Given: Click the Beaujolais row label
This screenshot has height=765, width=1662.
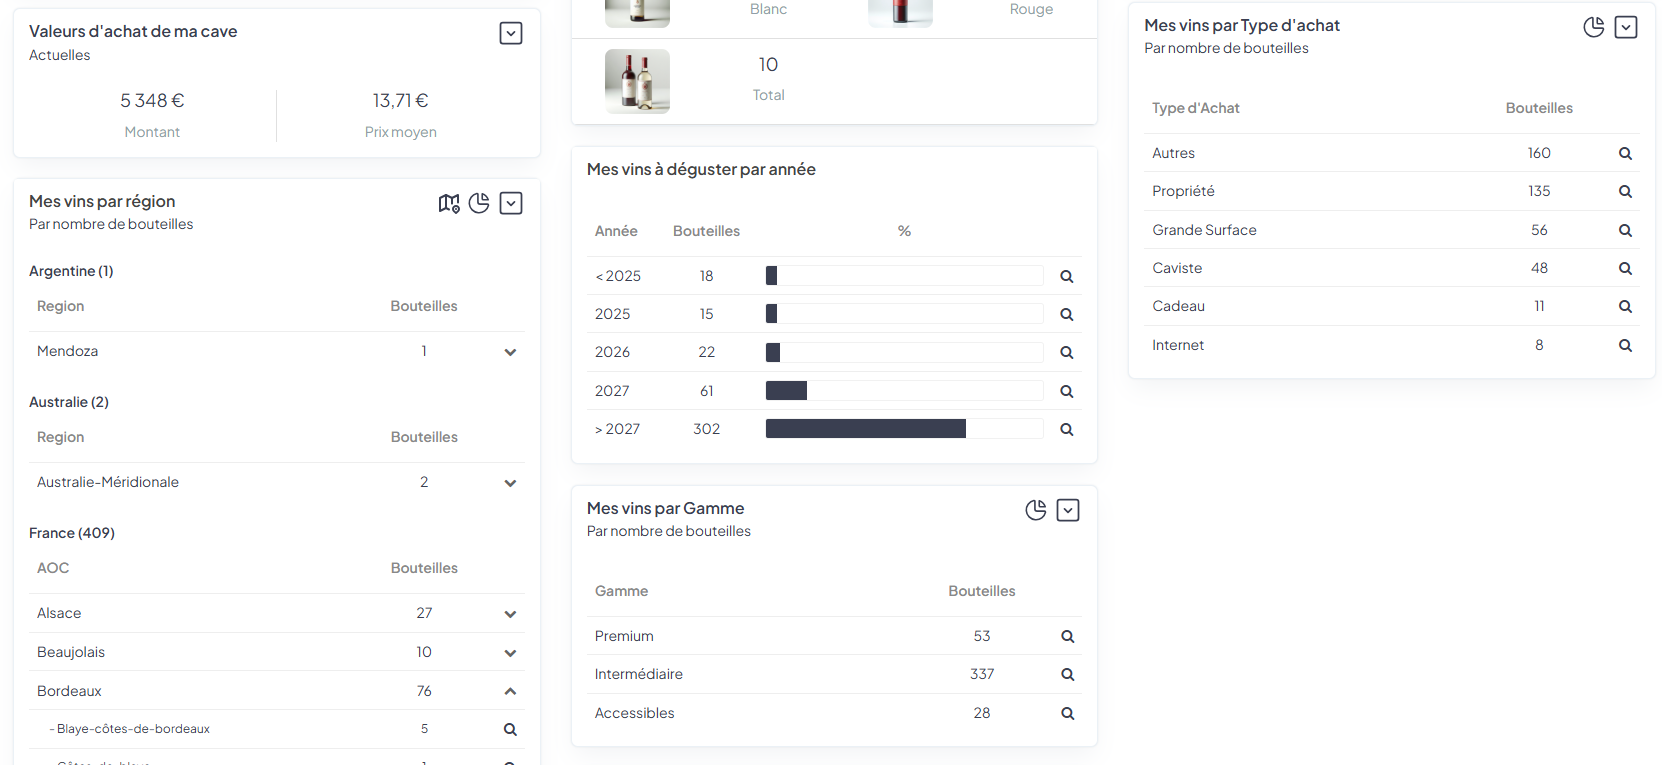Looking at the screenshot, I should point(71,652).
